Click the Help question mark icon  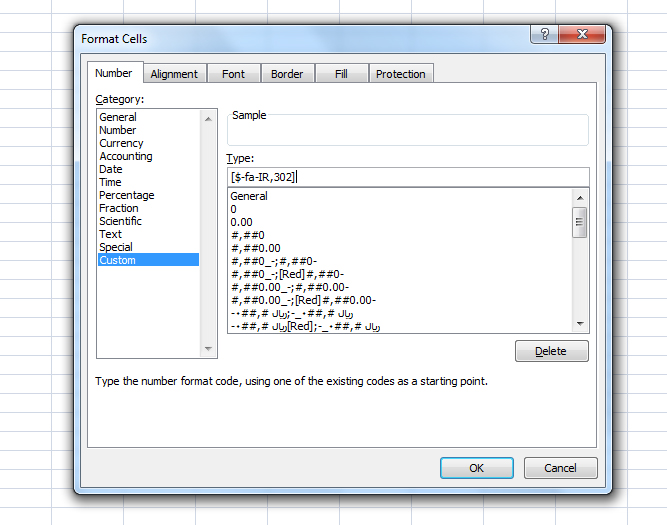point(544,34)
